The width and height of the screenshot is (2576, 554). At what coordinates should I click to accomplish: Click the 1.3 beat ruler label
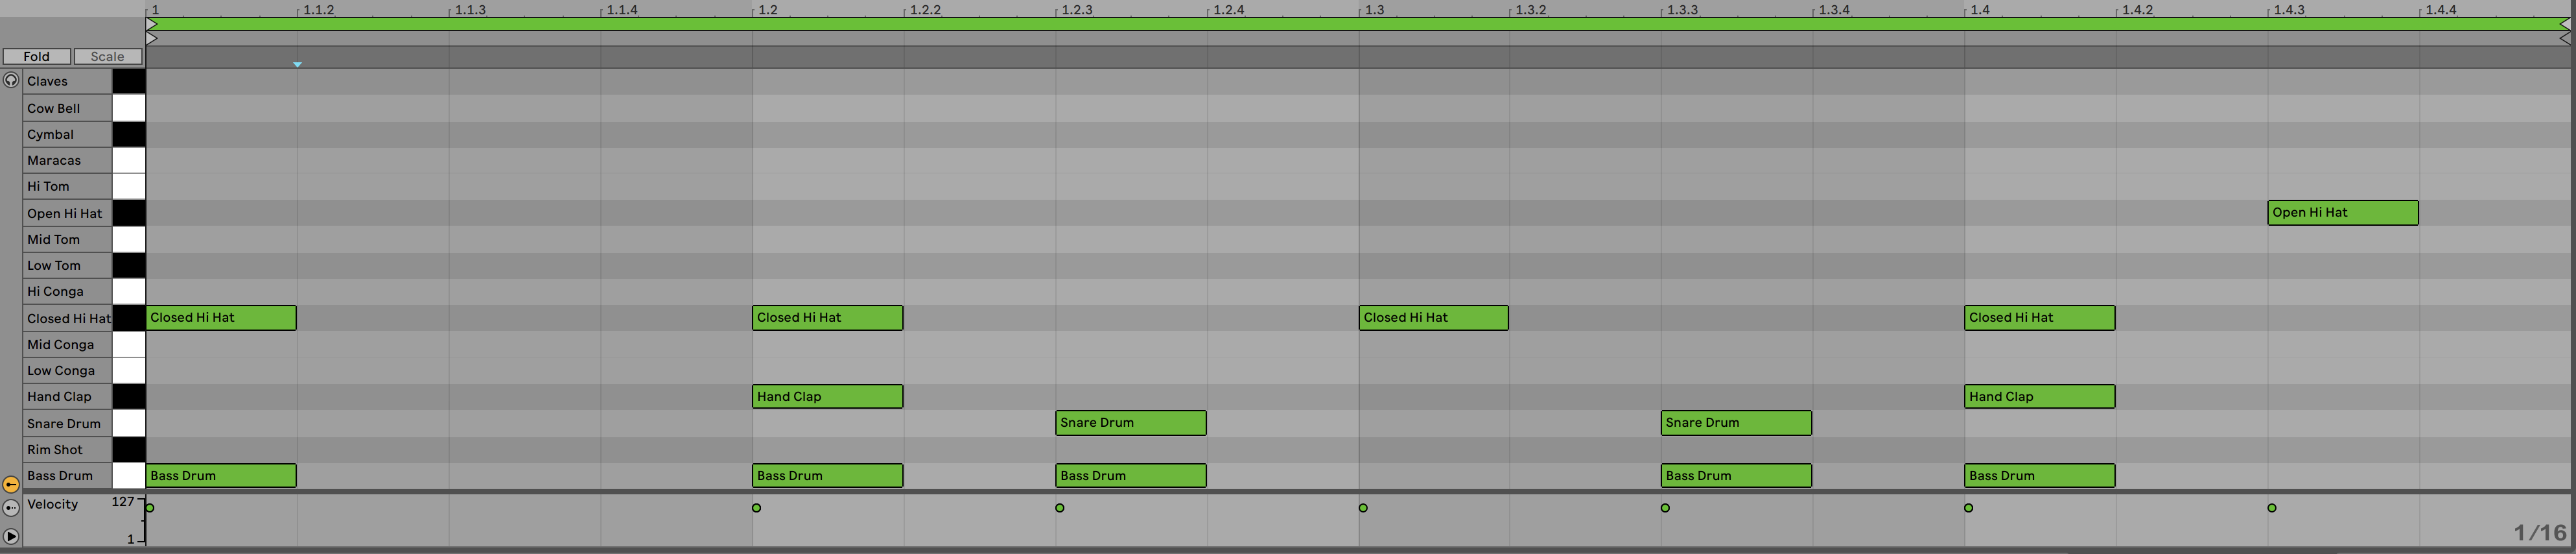pyautogui.click(x=1375, y=10)
